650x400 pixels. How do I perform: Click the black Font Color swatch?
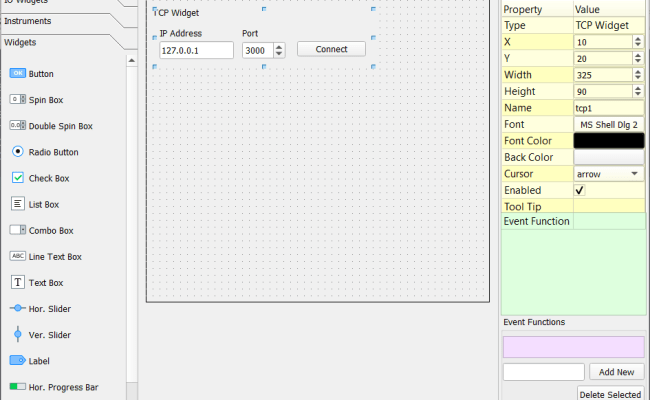point(609,141)
